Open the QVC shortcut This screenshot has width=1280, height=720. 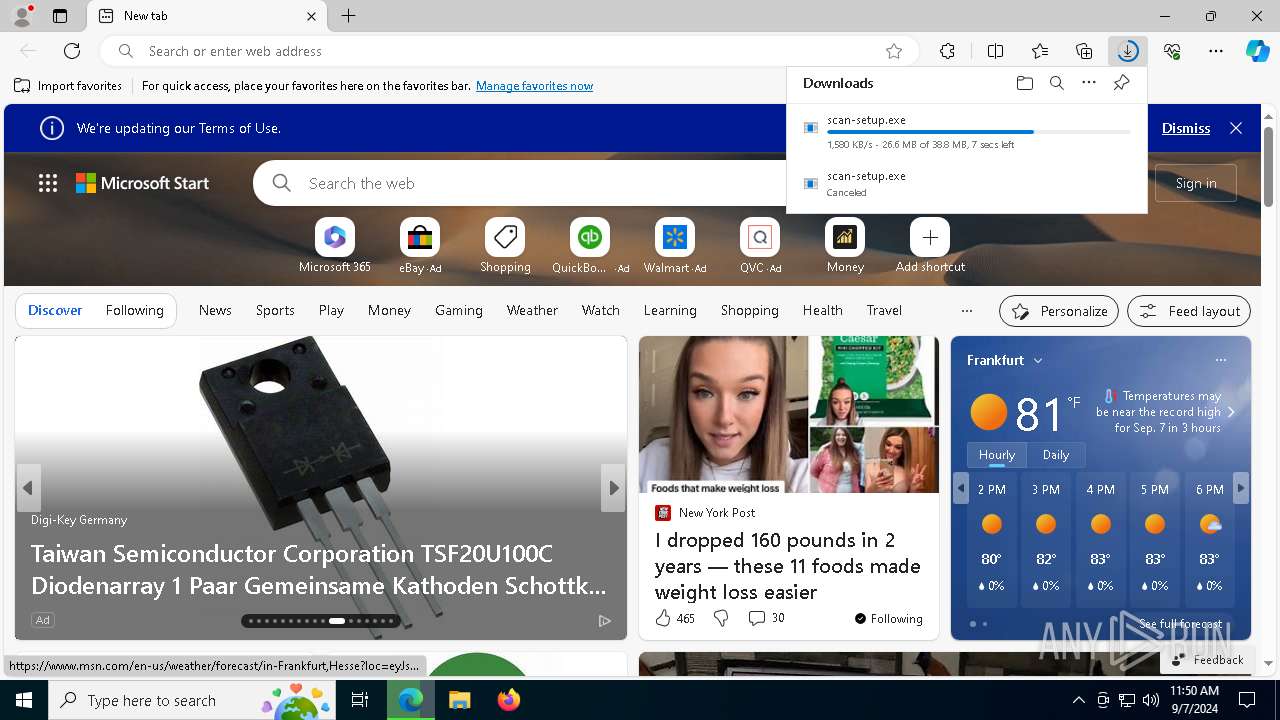(x=760, y=245)
